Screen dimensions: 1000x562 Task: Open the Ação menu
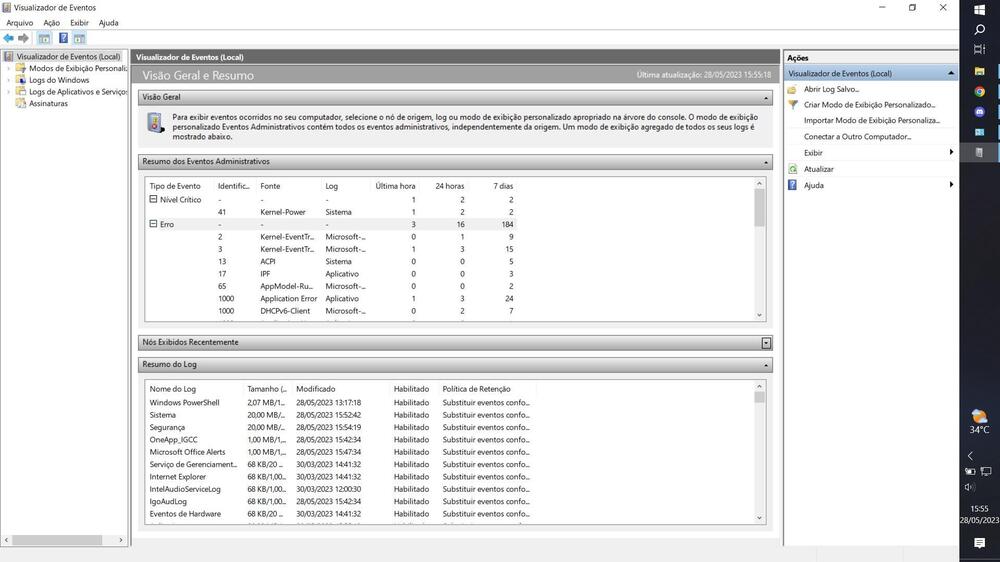[x=51, y=23]
